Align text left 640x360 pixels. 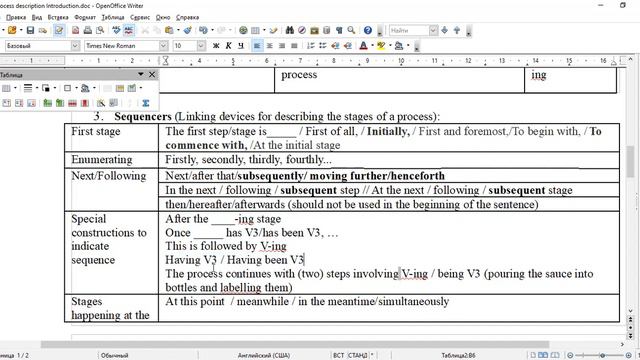coord(257,46)
